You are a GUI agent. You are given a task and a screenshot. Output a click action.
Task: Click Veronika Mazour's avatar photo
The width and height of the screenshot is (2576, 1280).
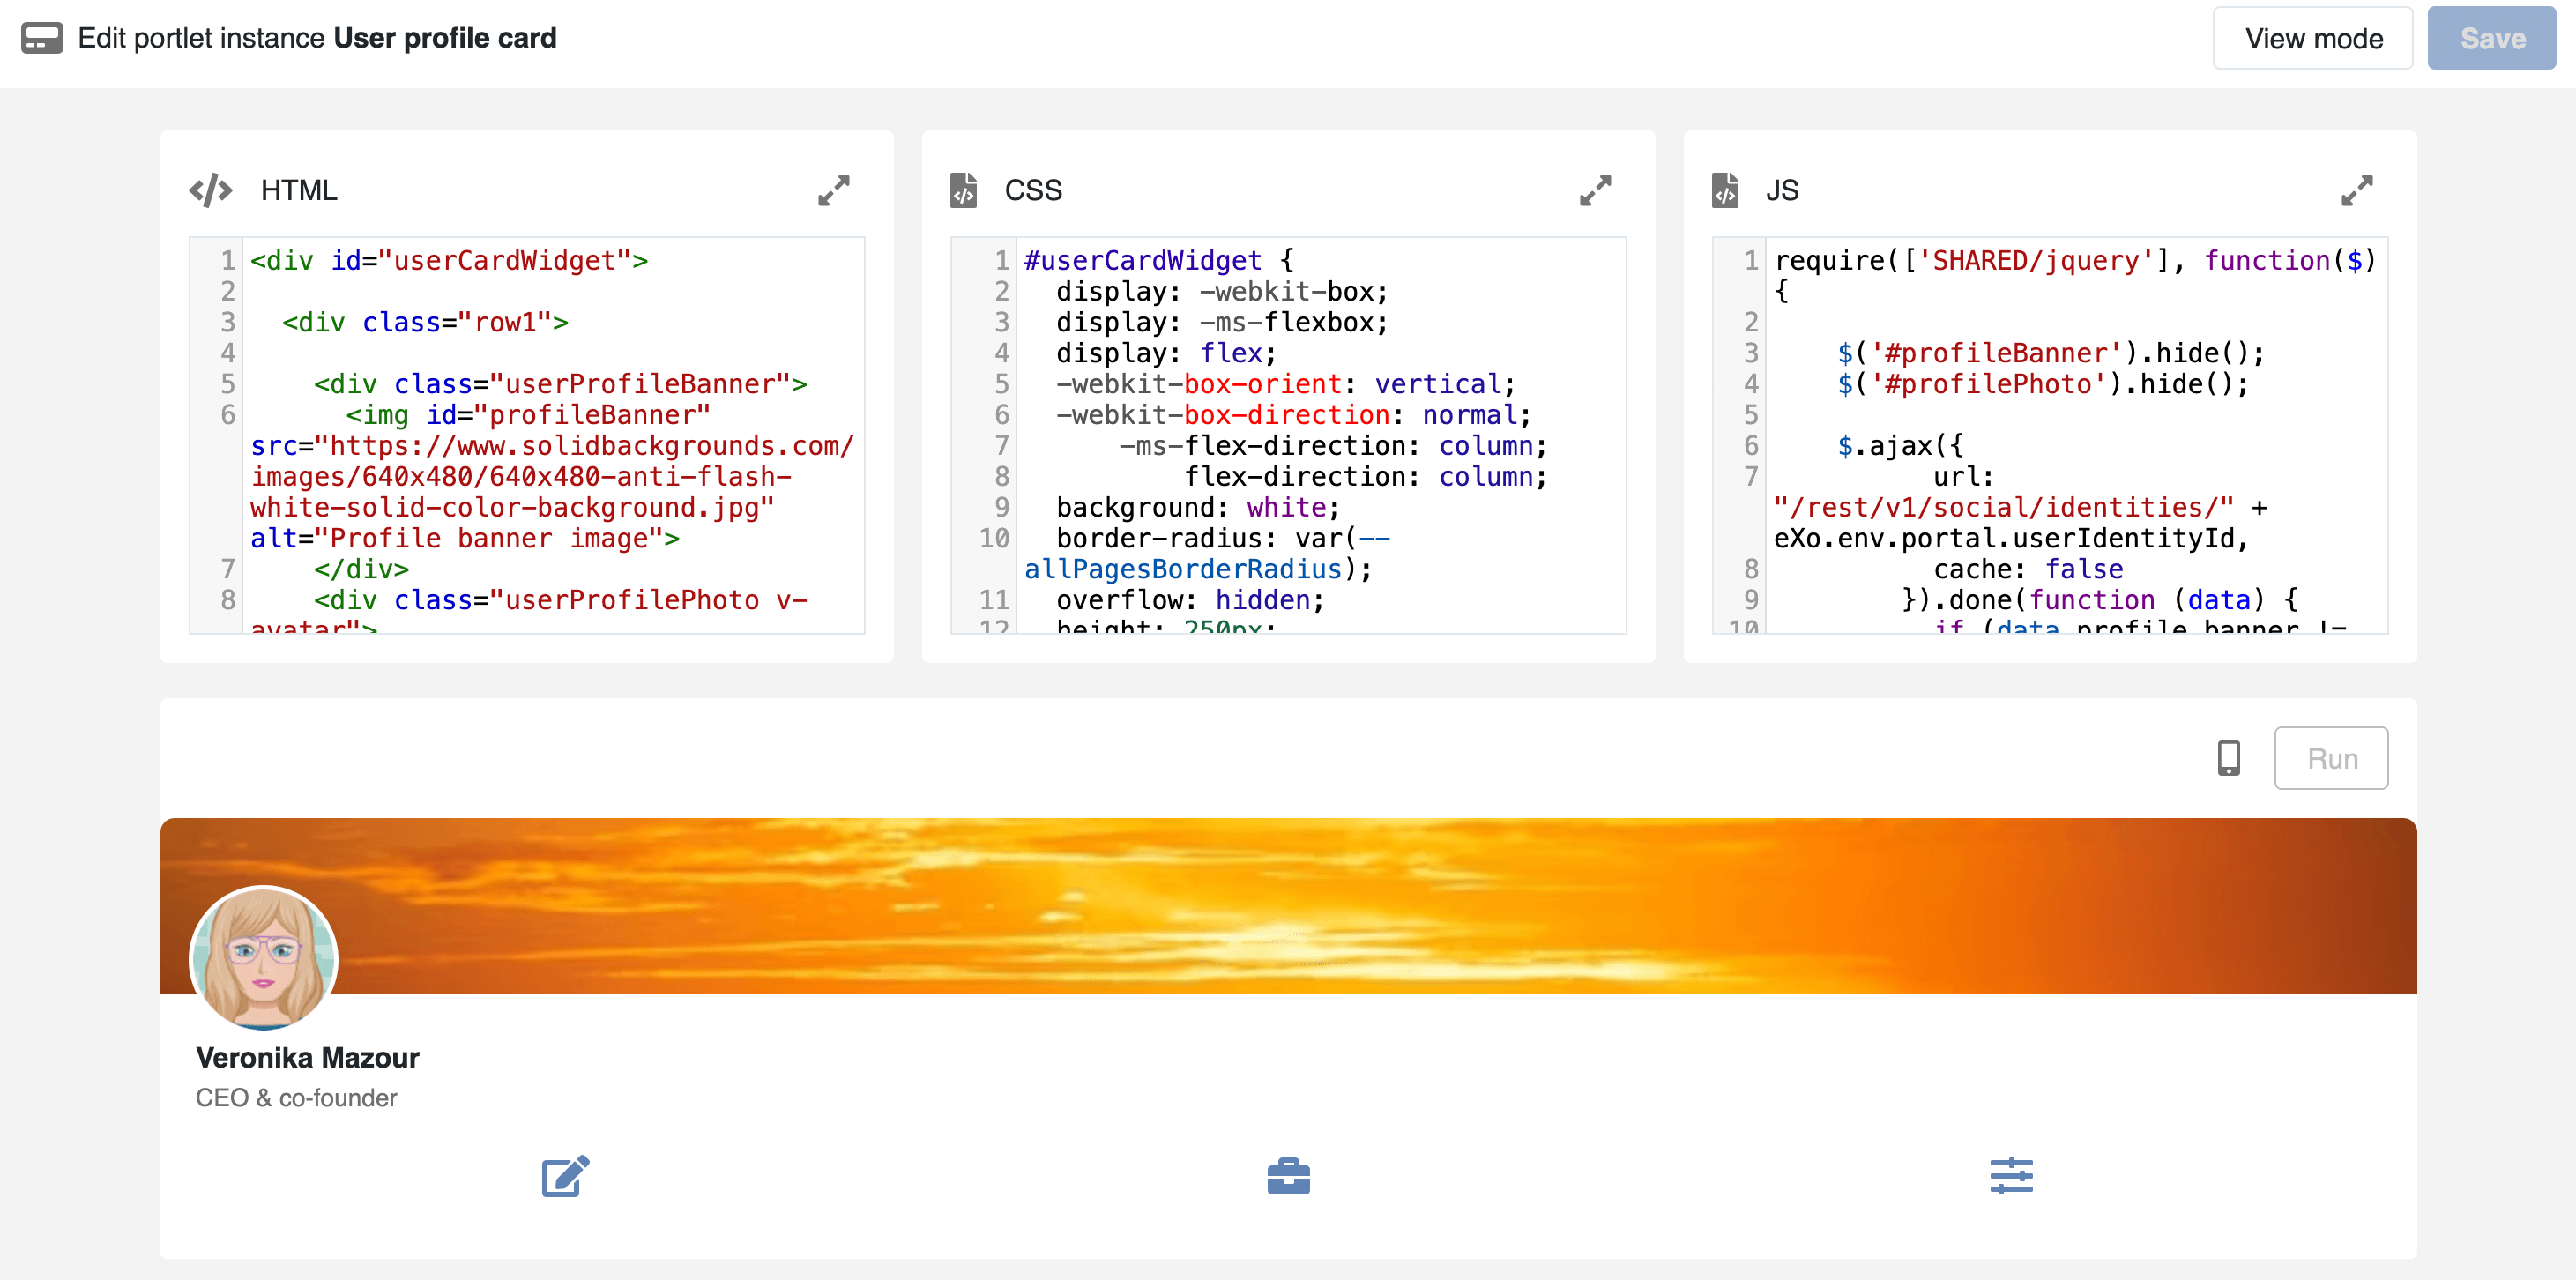tap(264, 958)
